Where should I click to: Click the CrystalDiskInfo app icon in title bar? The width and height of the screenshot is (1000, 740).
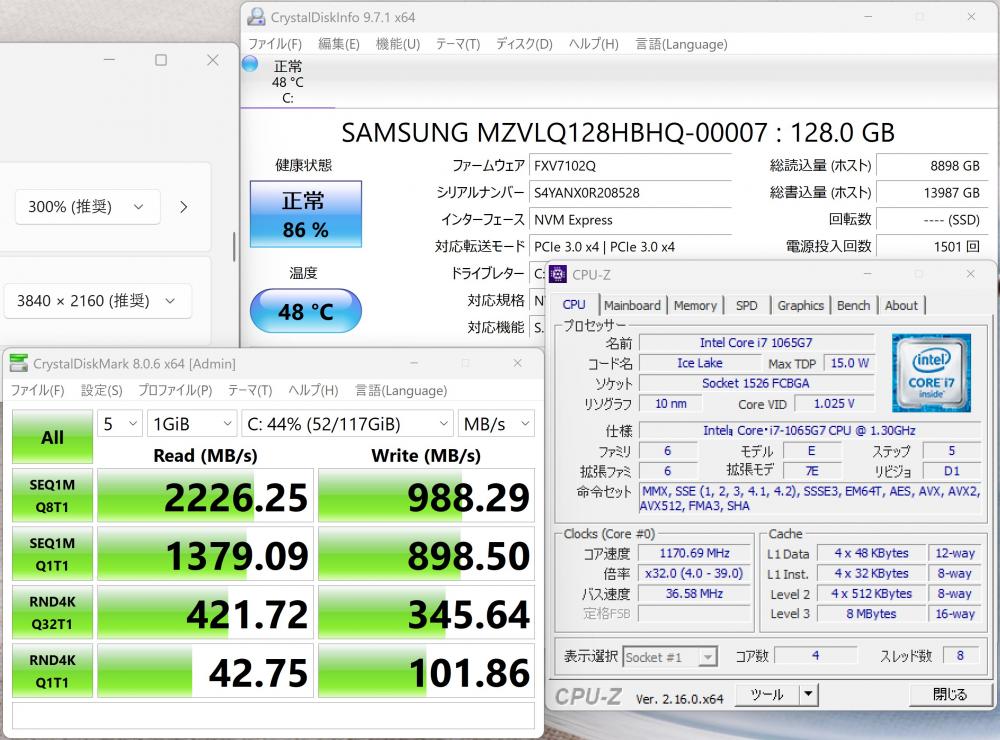click(x=257, y=17)
